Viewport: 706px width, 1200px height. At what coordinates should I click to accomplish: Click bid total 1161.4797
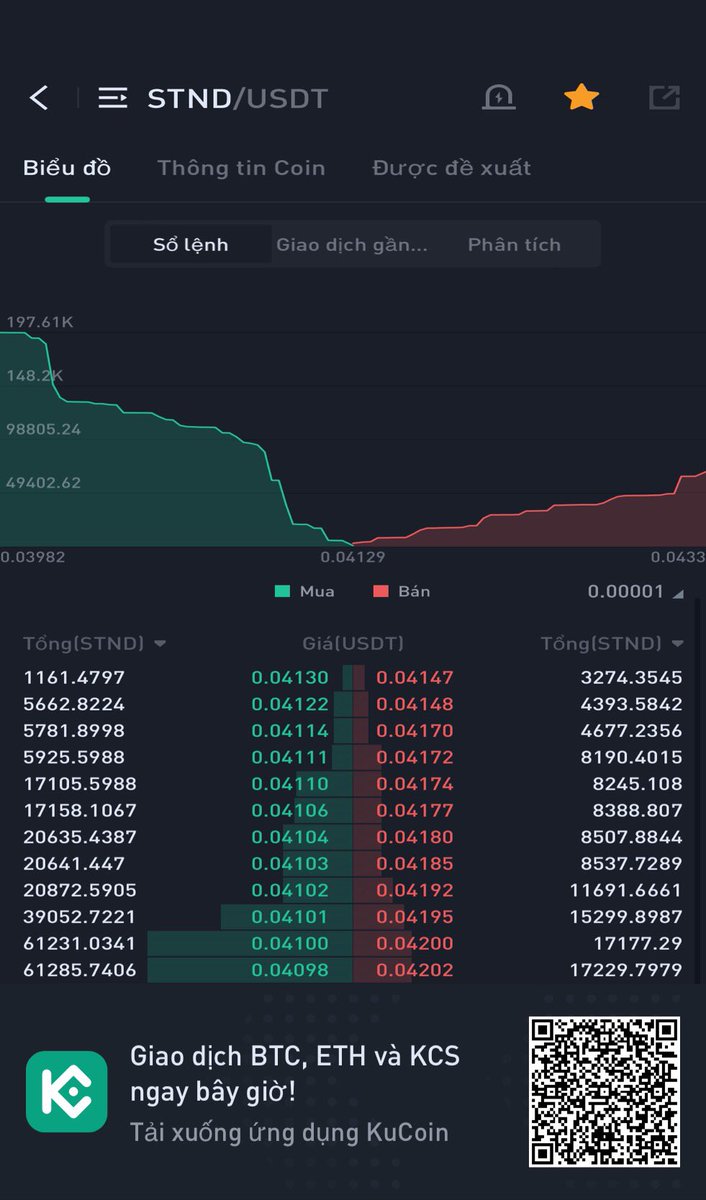[x=74, y=677]
